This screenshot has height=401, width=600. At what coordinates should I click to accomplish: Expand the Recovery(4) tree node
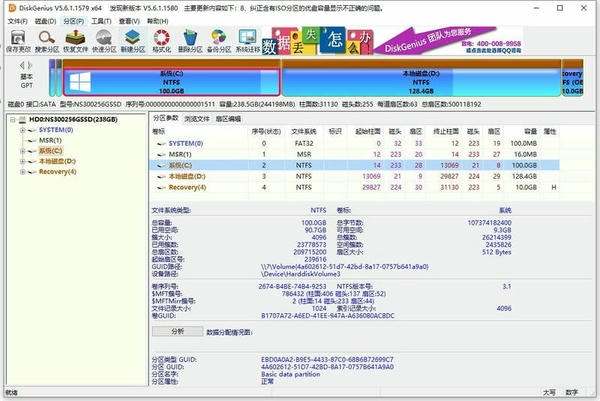[23, 172]
